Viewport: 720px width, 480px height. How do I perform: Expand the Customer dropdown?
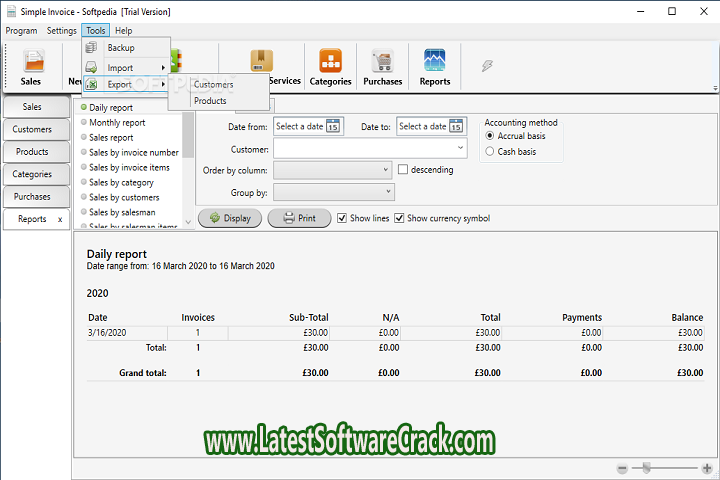460,149
